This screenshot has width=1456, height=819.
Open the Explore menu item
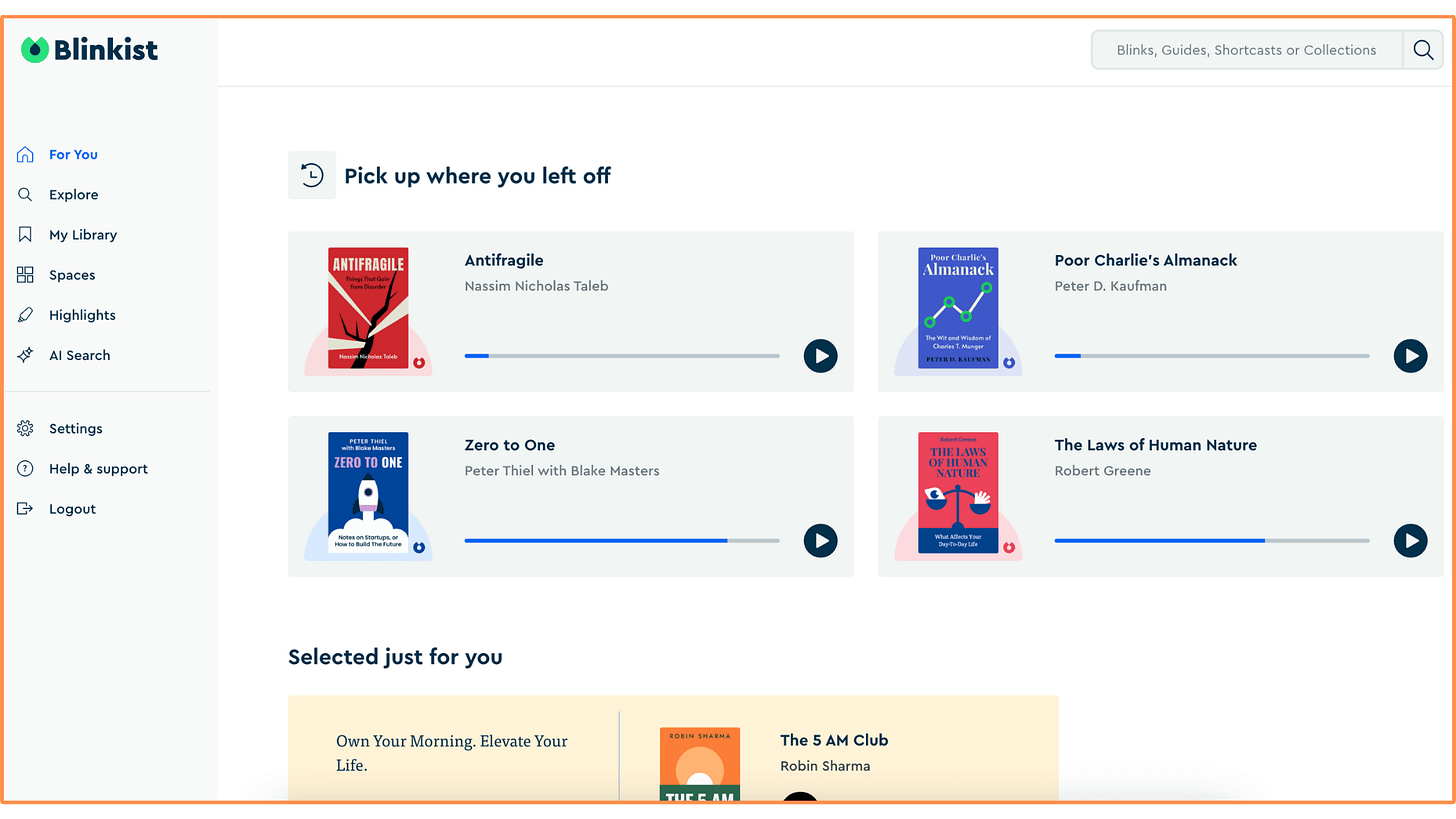click(73, 194)
